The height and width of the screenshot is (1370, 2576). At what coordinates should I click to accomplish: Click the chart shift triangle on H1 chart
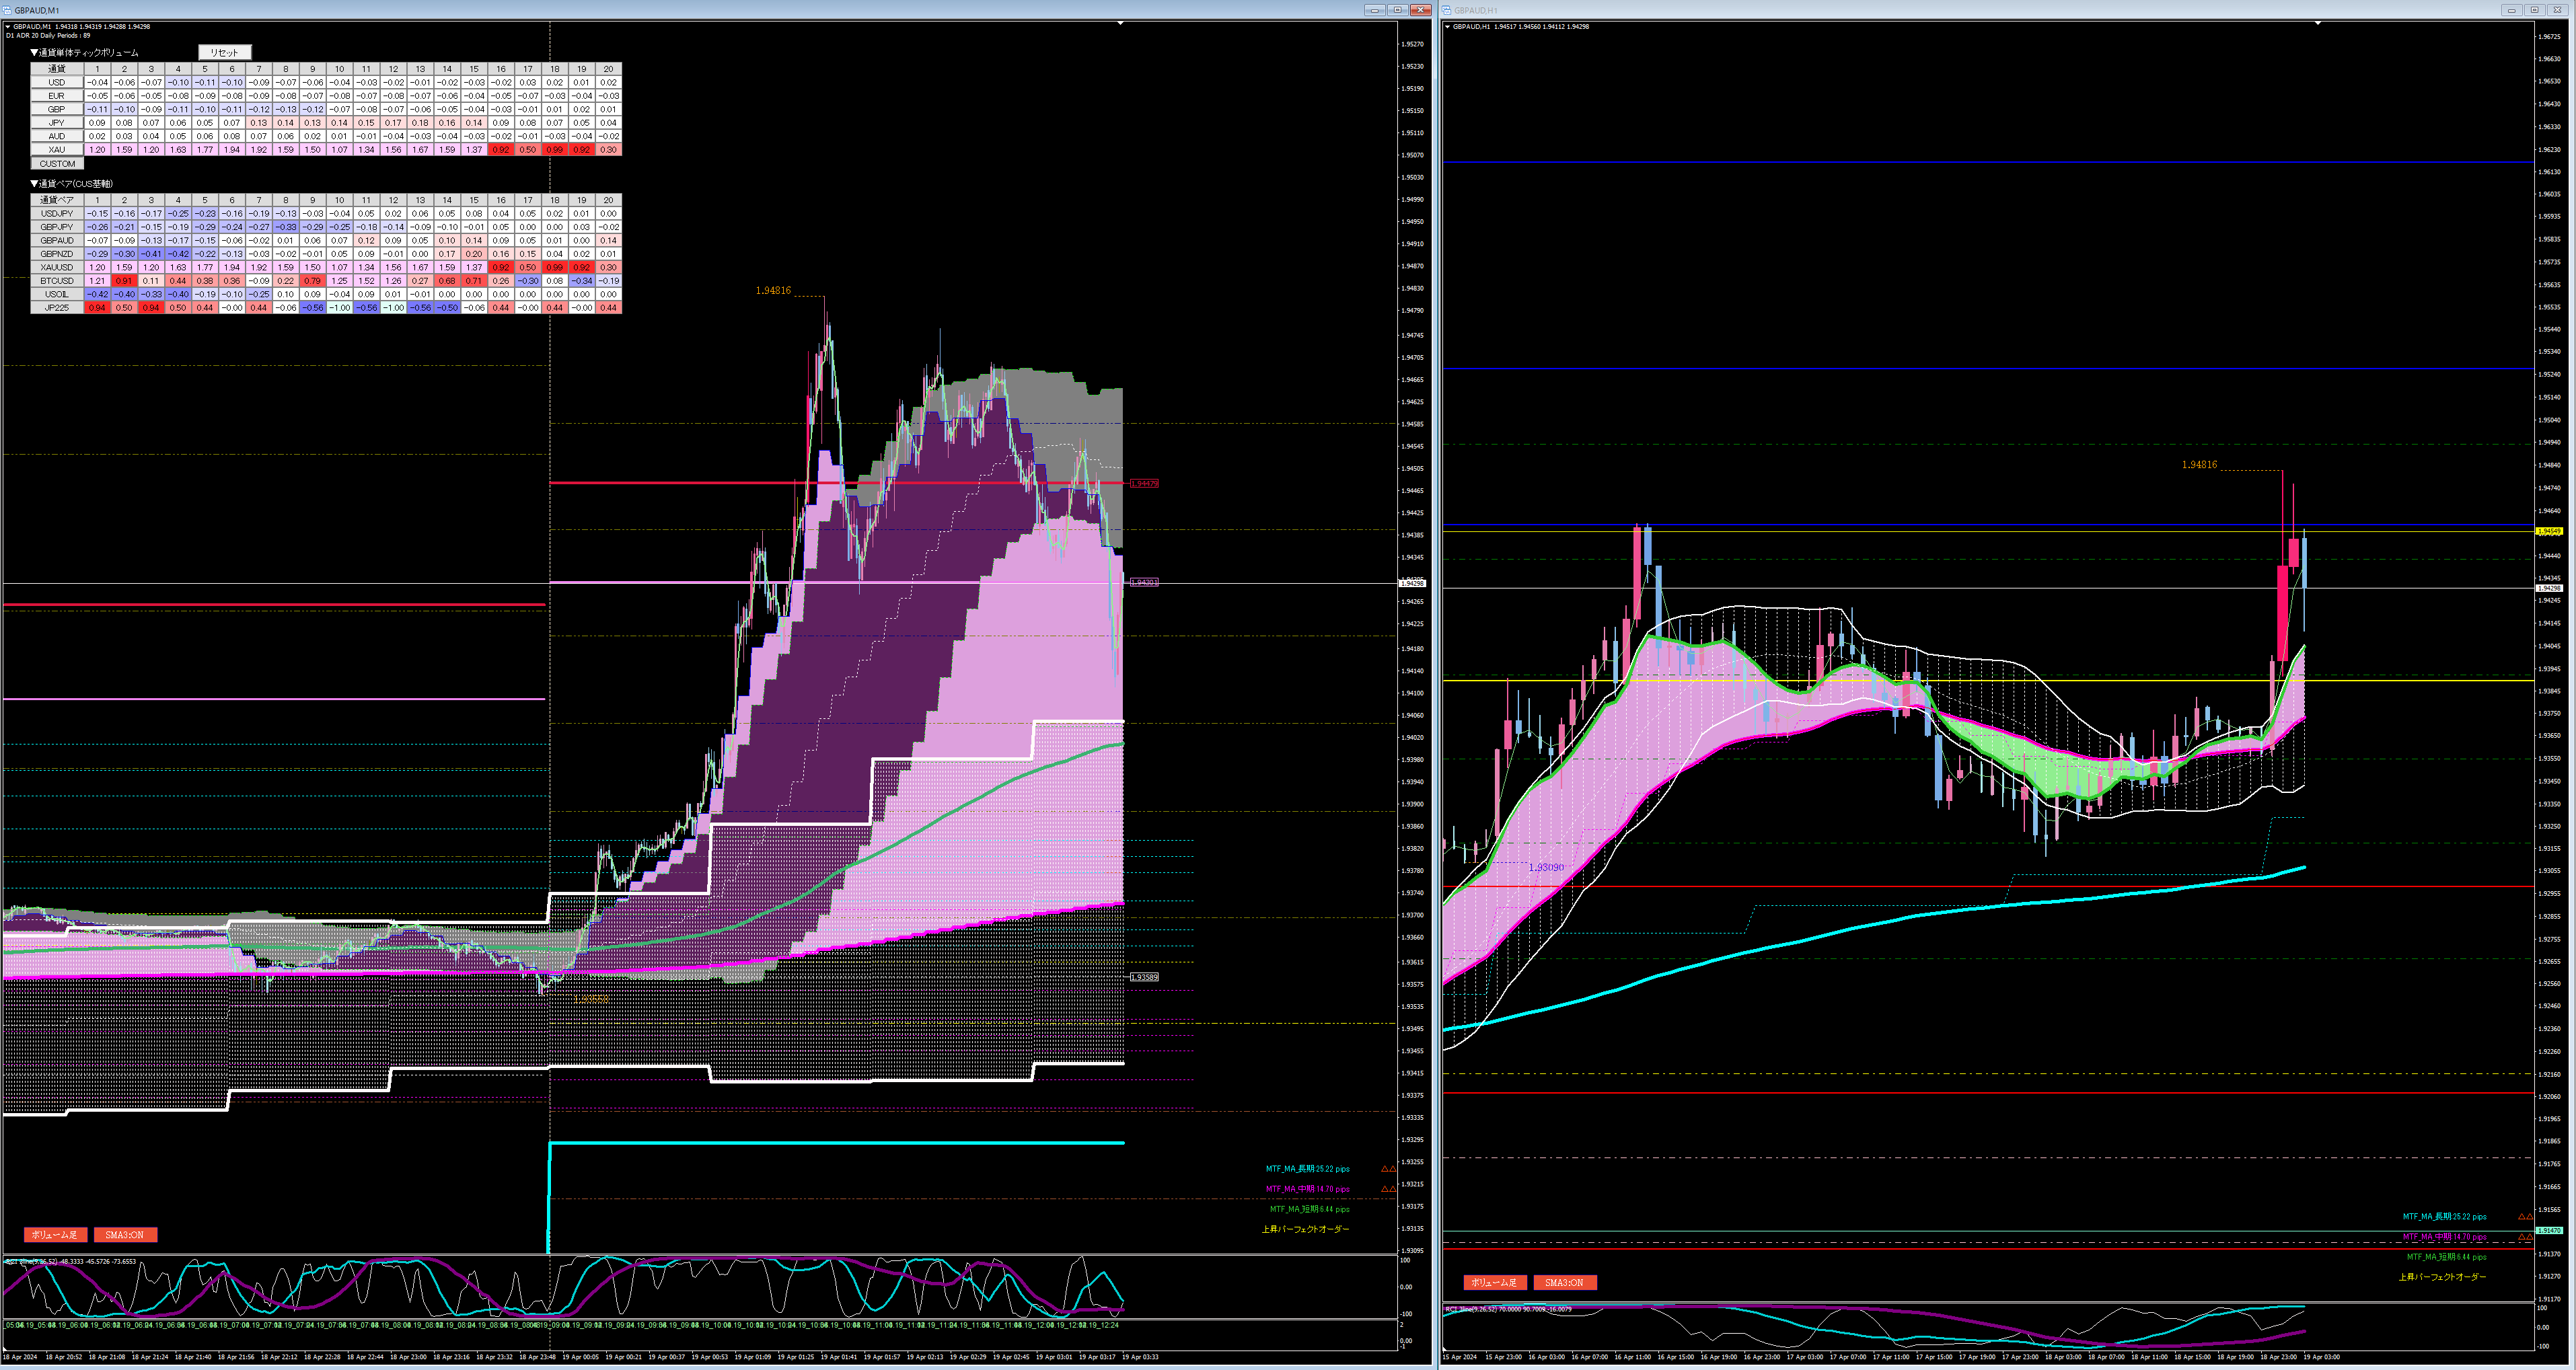click(x=2318, y=23)
